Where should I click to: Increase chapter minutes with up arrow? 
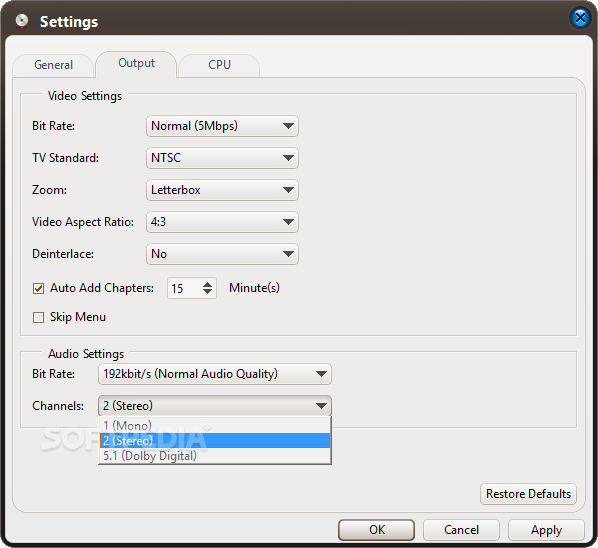coord(207,284)
